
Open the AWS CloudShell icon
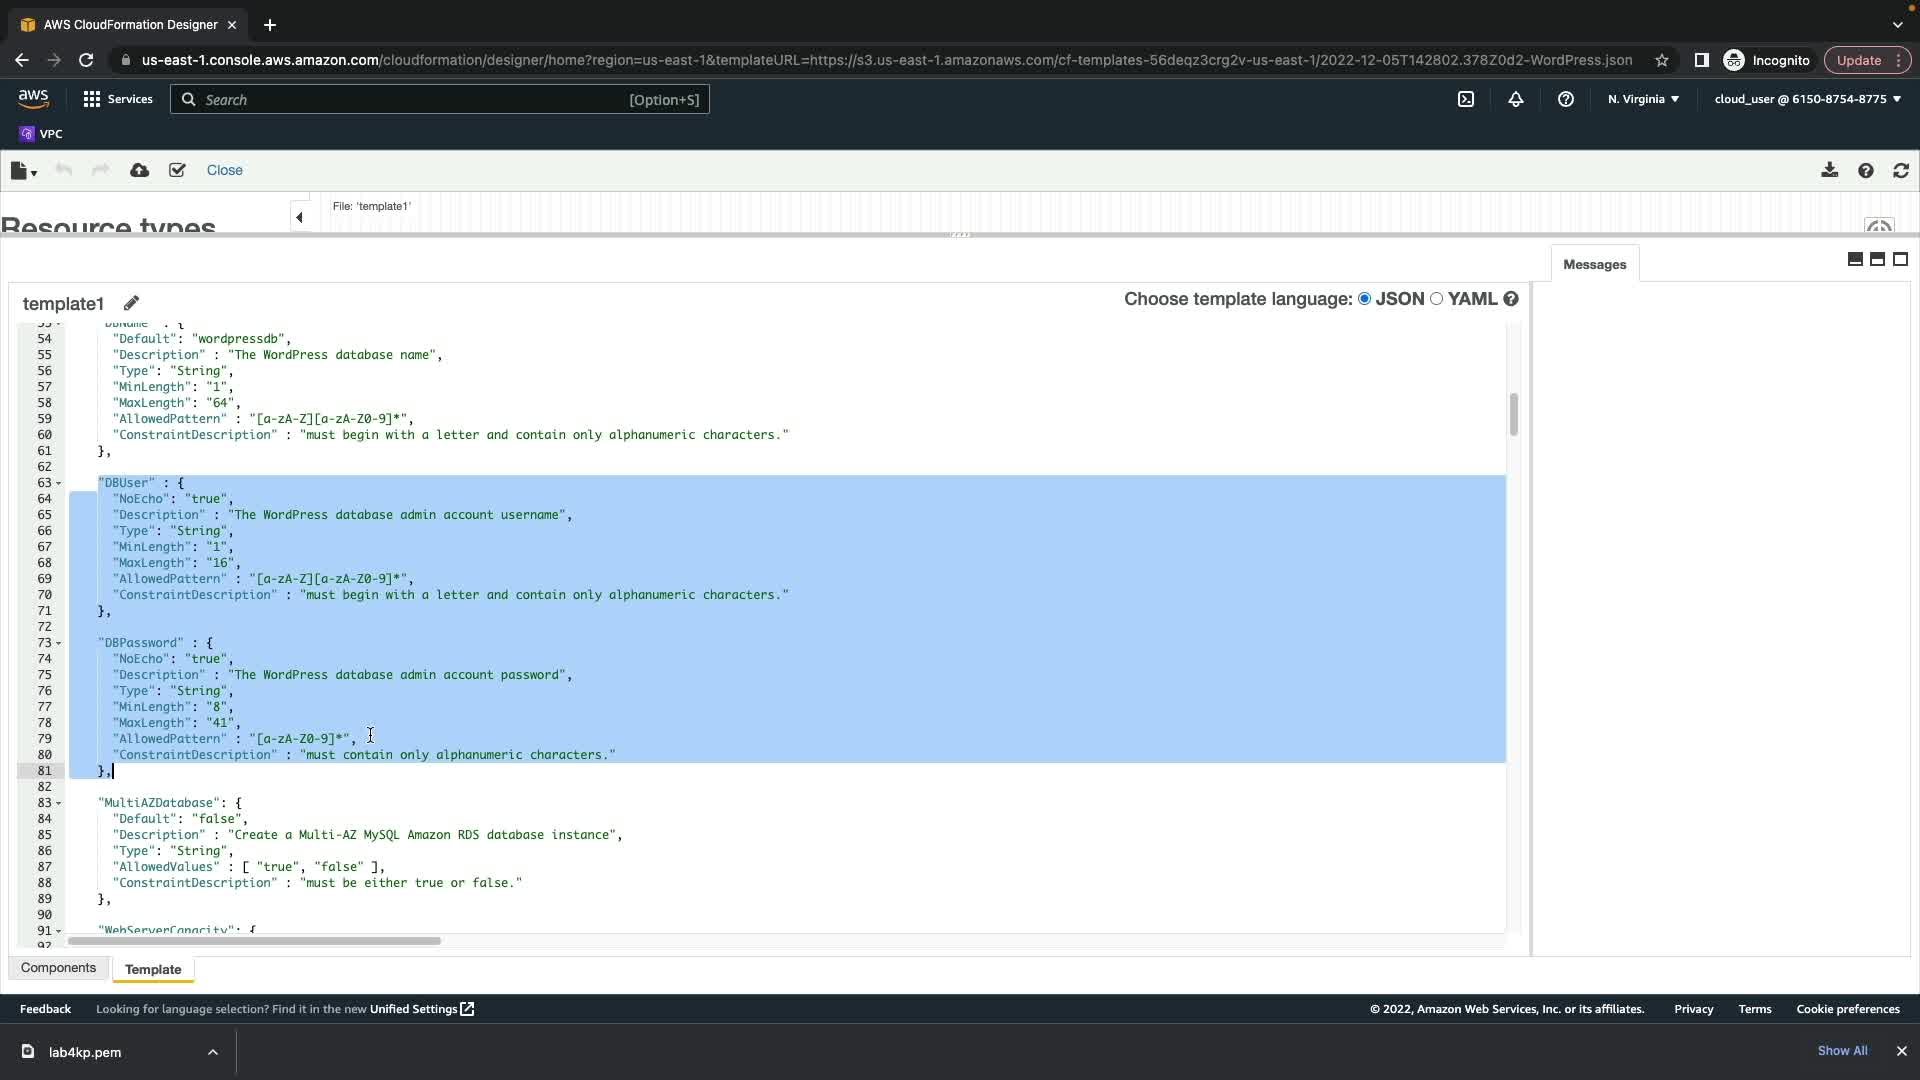tap(1466, 99)
